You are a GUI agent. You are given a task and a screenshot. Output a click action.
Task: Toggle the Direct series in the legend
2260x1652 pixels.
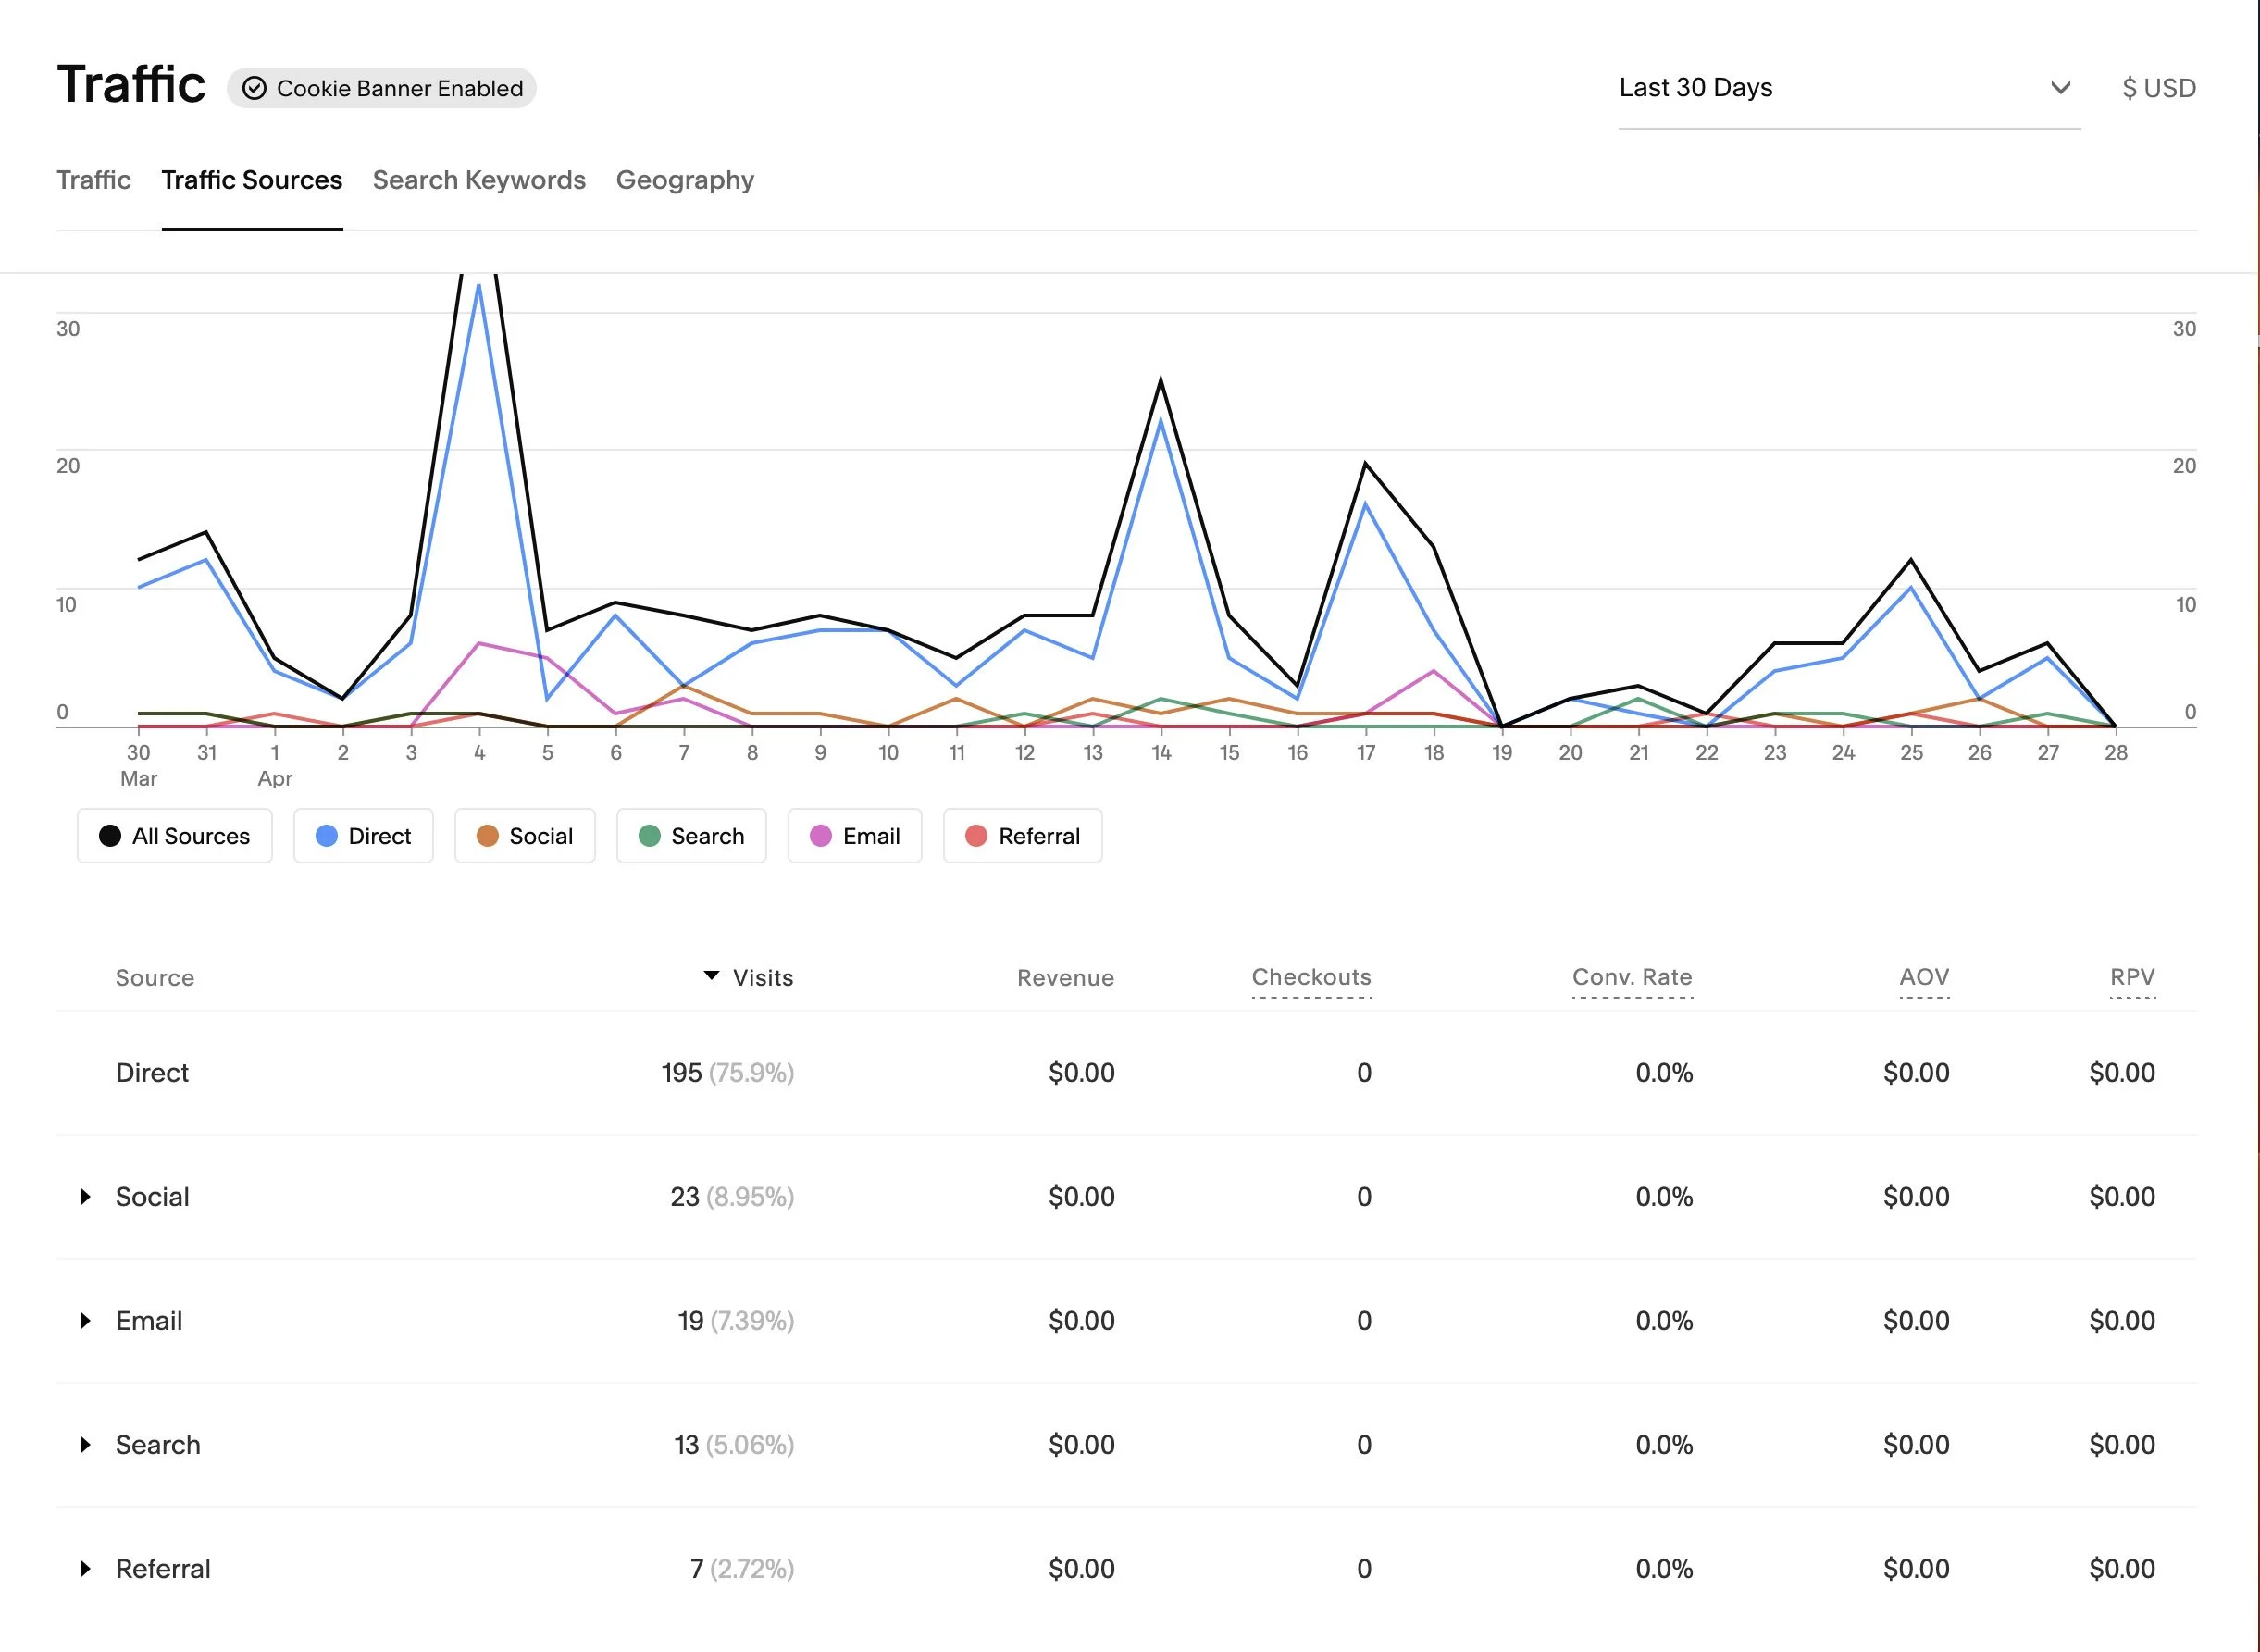click(363, 836)
